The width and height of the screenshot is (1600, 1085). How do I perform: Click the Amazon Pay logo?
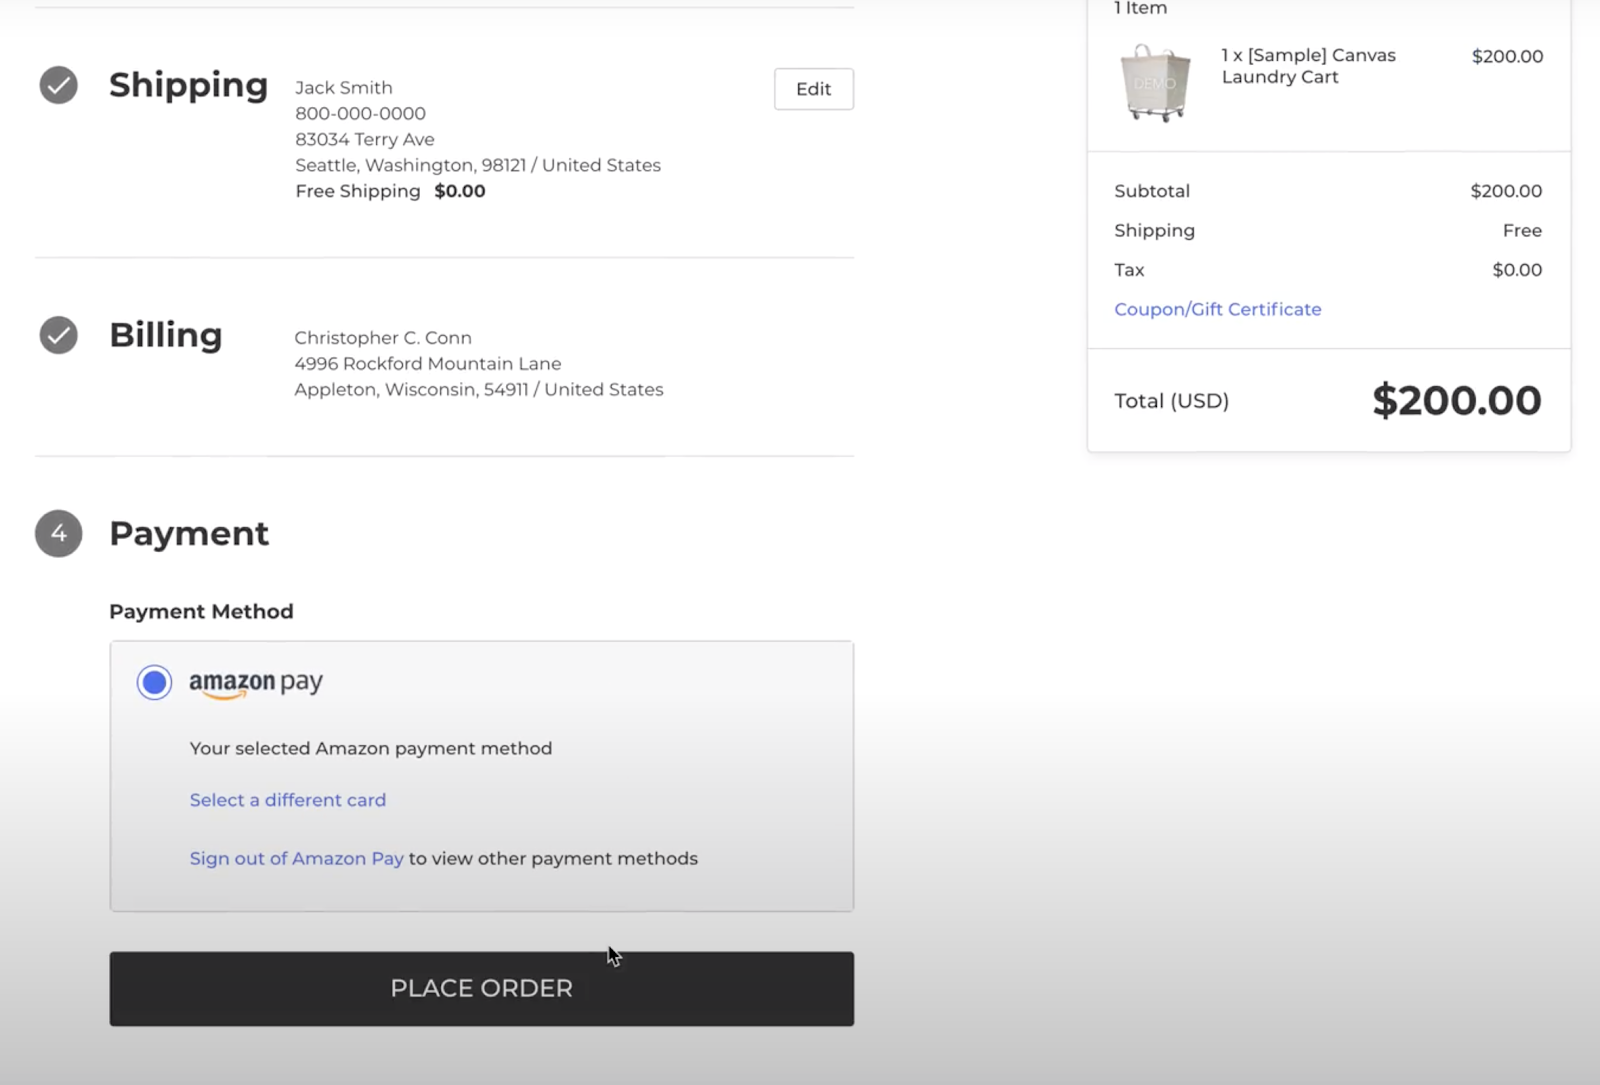256,683
